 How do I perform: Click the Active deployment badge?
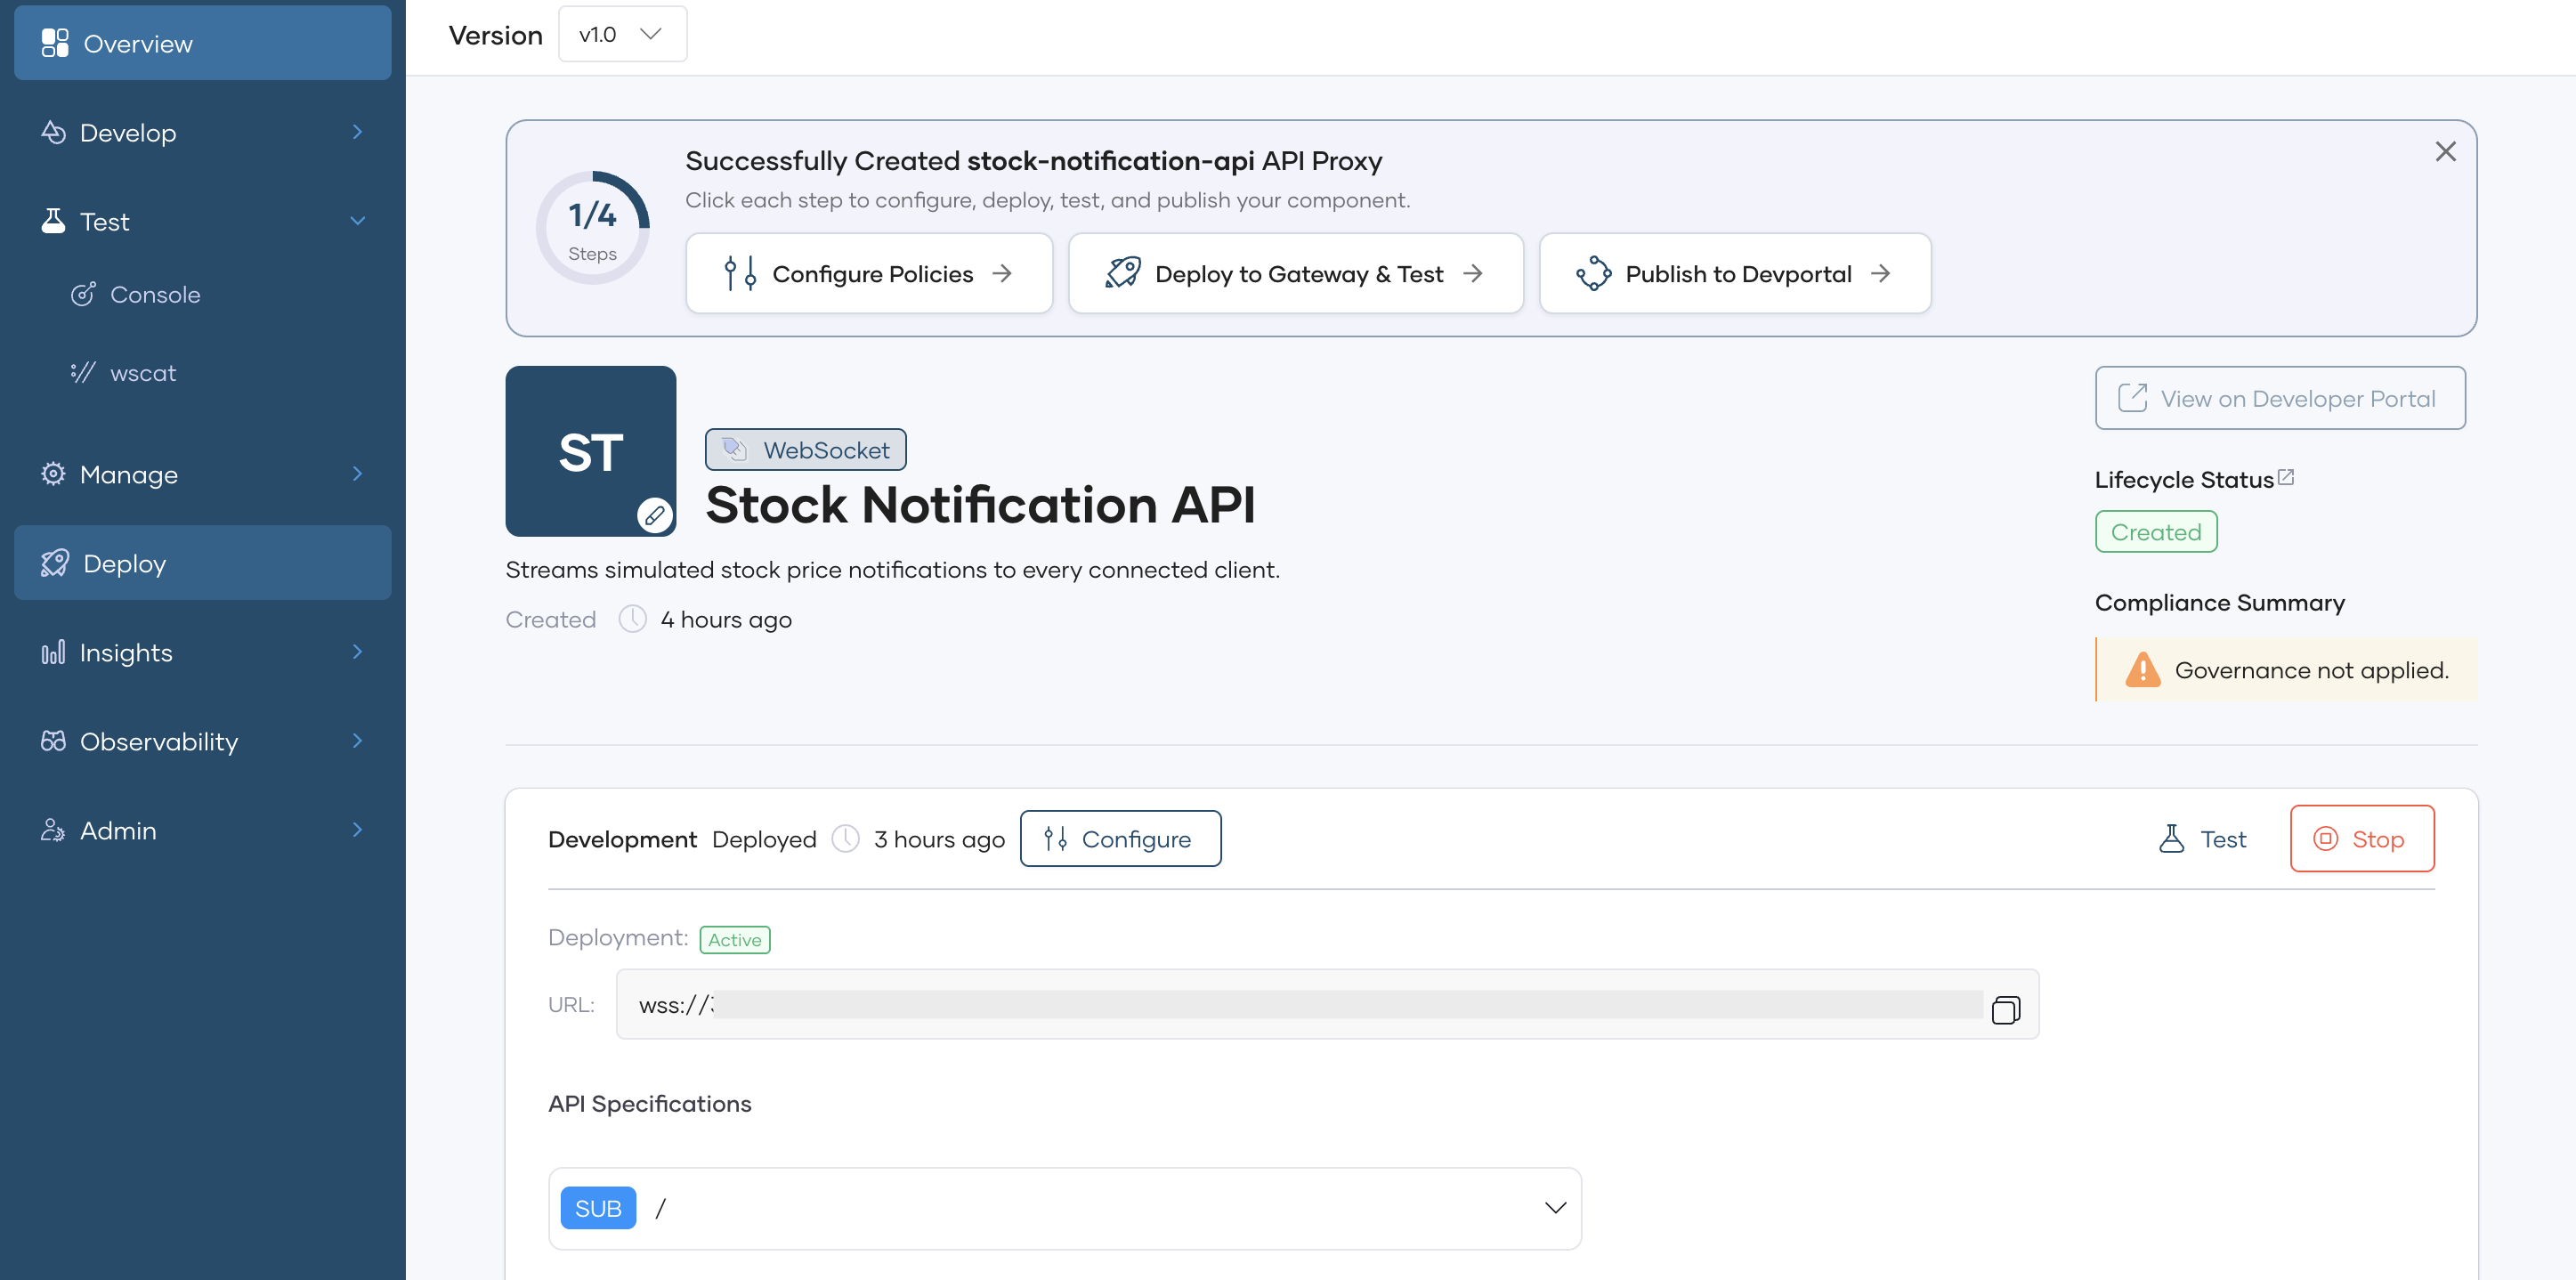pos(734,939)
